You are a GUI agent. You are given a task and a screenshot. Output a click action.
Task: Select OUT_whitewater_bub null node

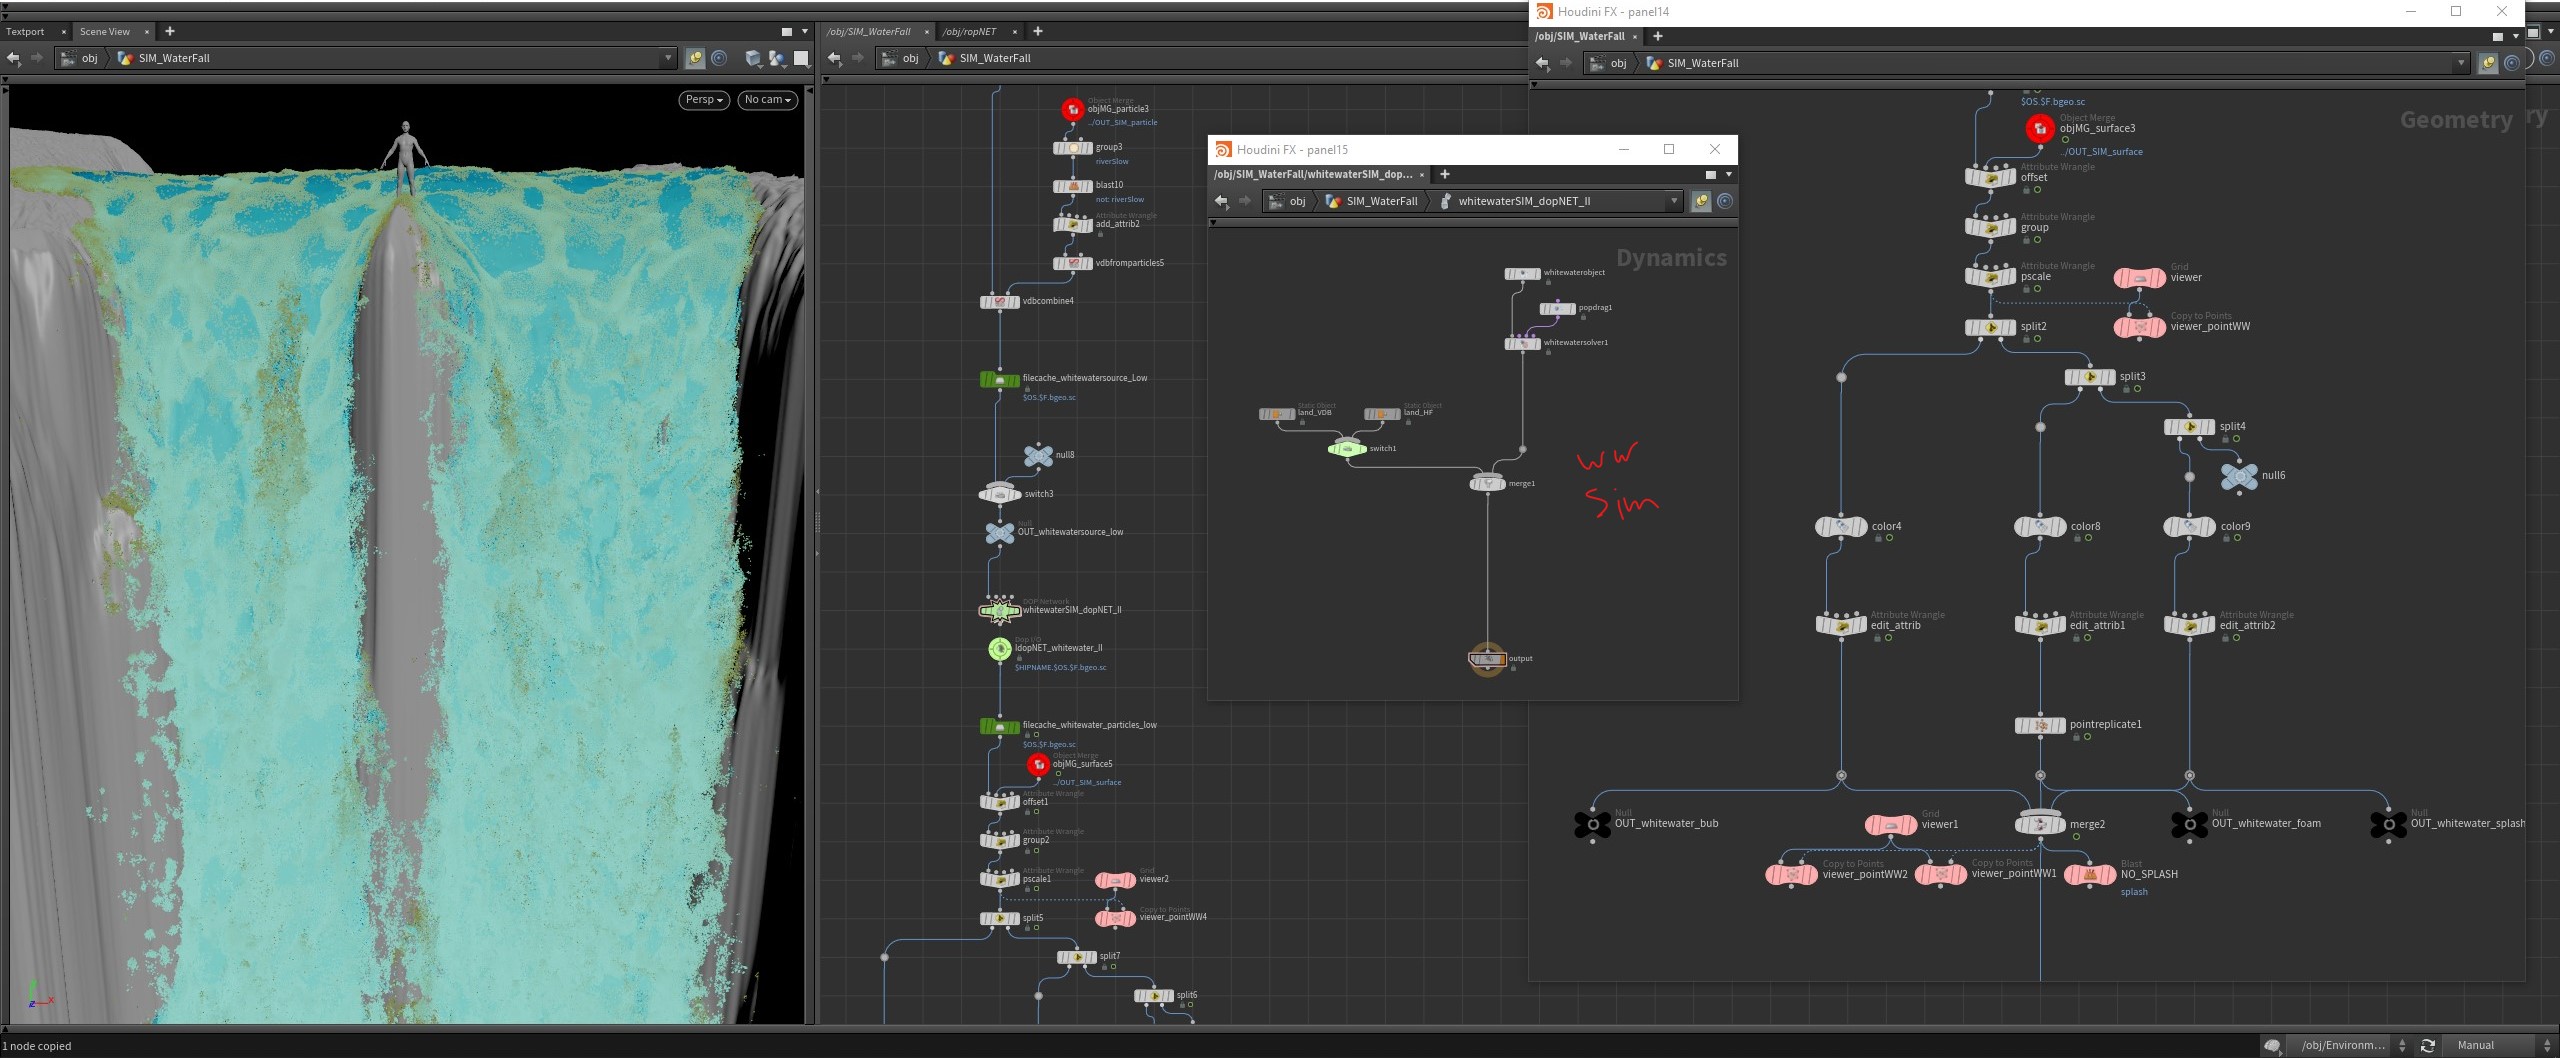tap(1593, 824)
